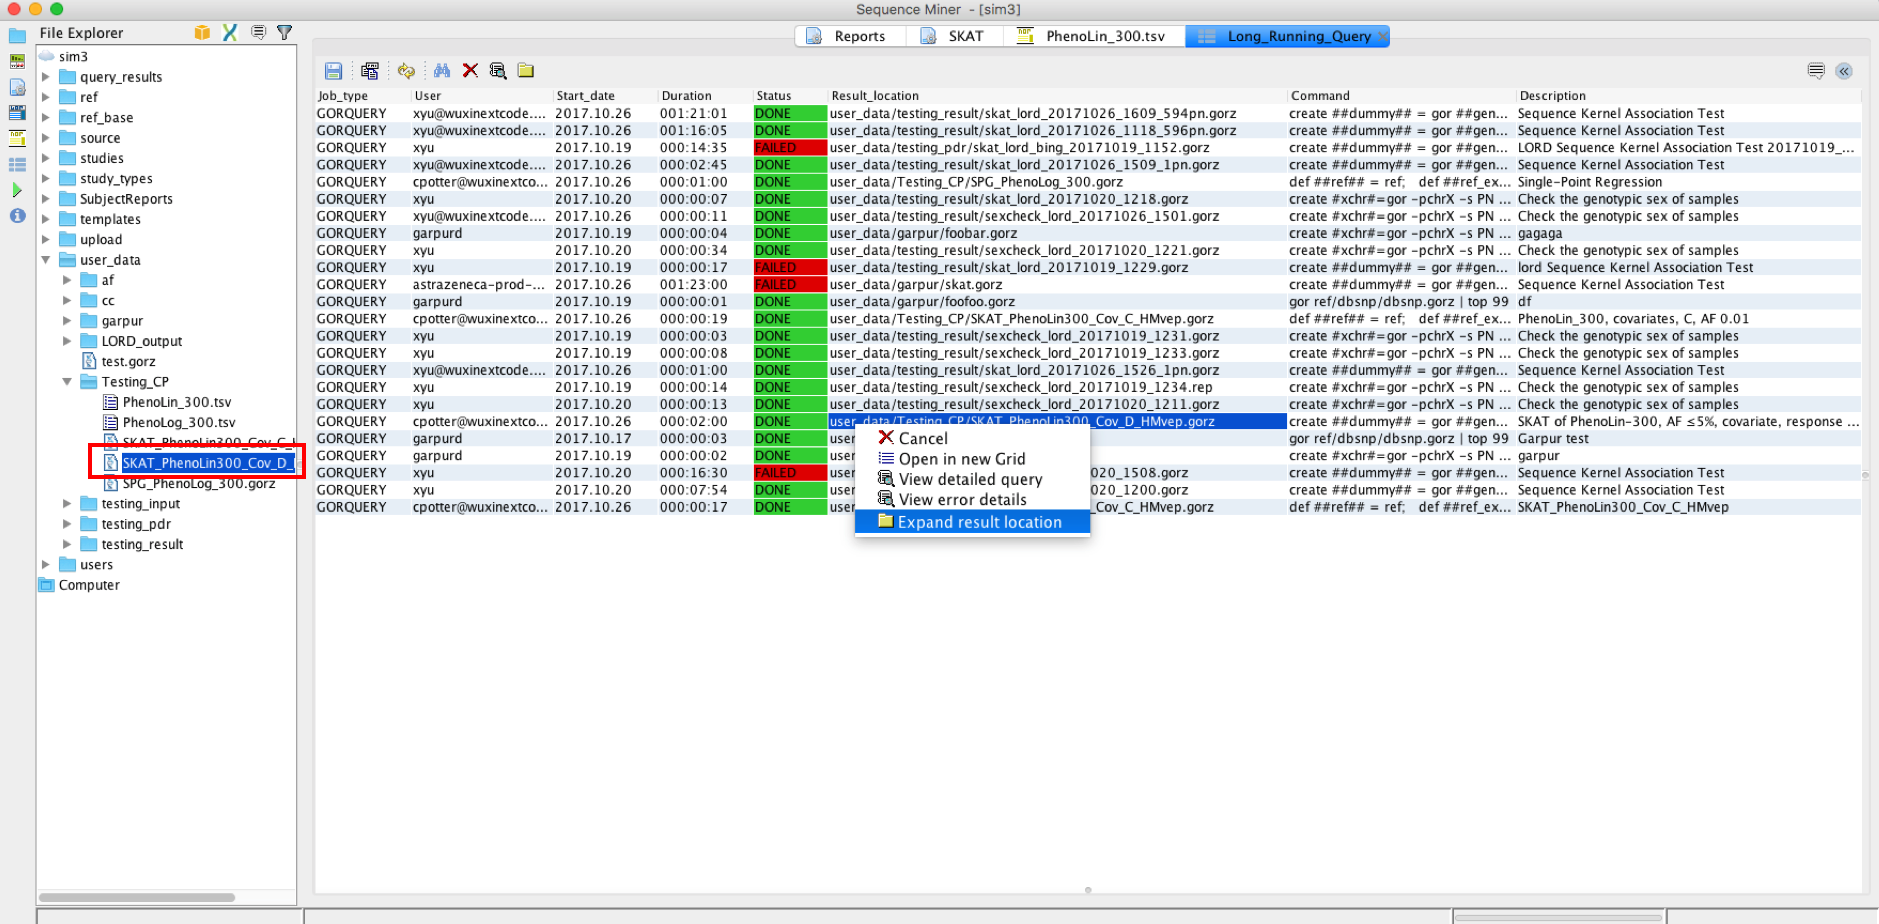Expand the users folder

click(46, 565)
